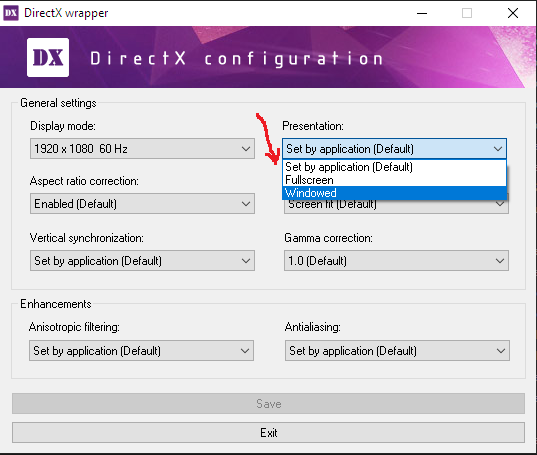Open the Display mode dropdown

tap(142, 149)
